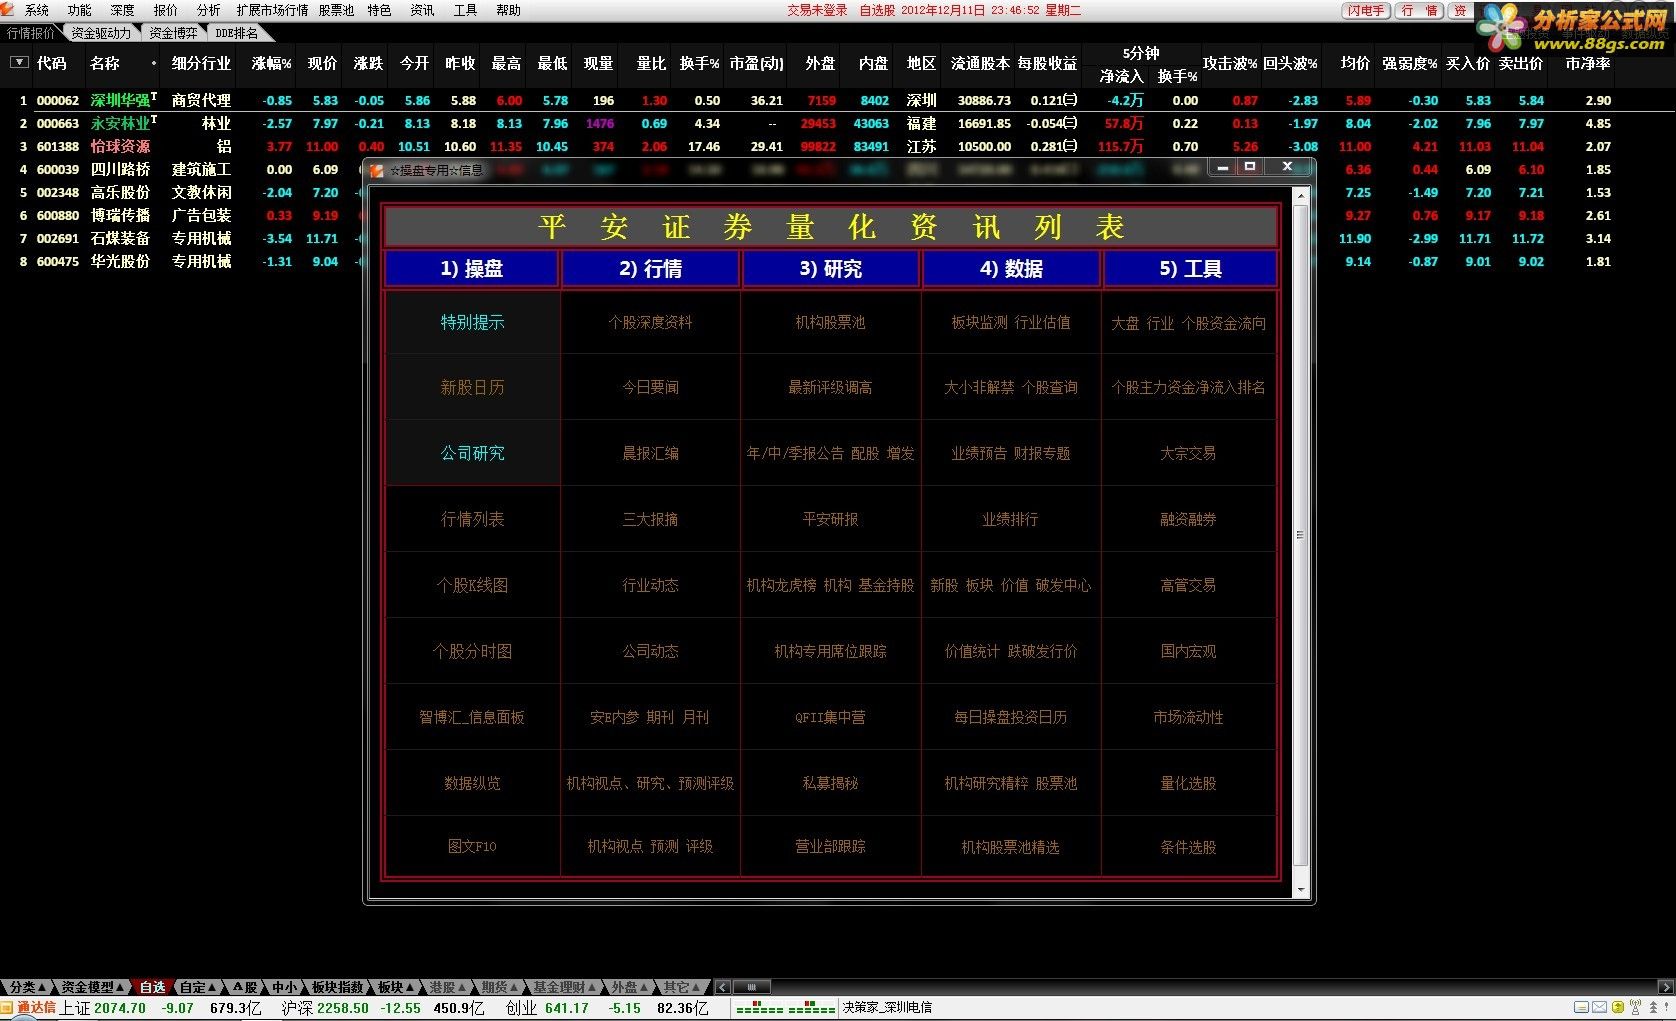The width and height of the screenshot is (1676, 1021).
Task: Open 机构股票池 entry
Action: [830, 322]
